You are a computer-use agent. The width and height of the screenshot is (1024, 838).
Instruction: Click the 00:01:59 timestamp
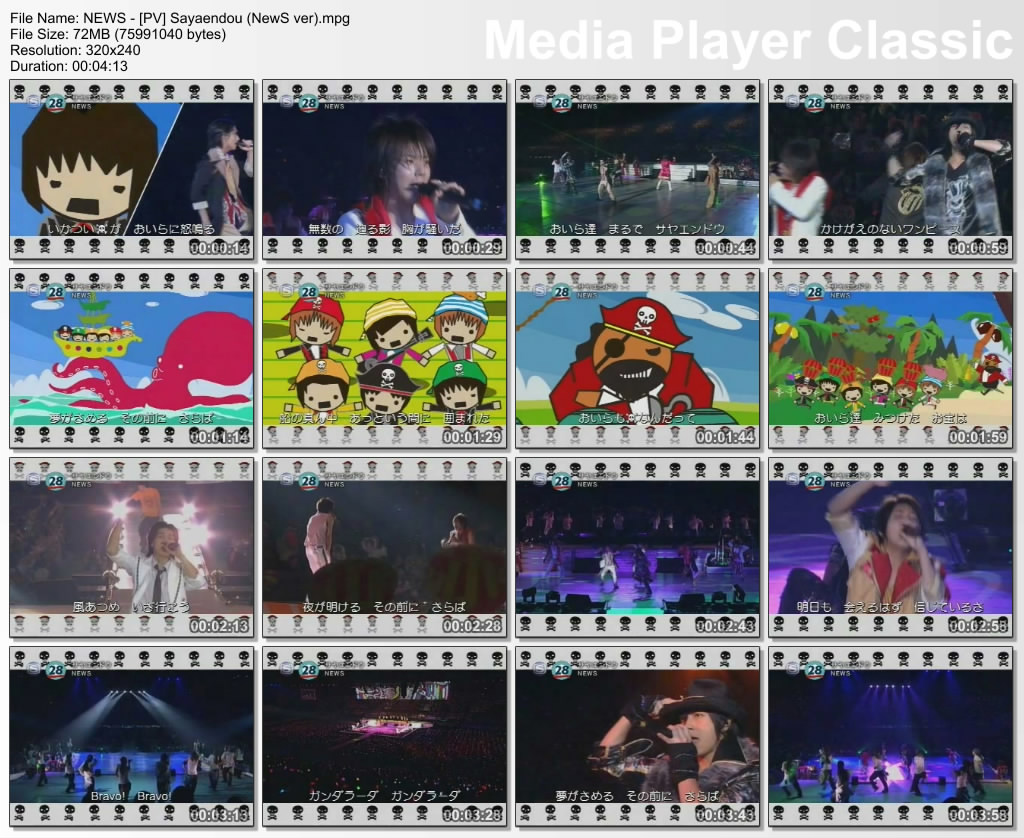tap(978, 436)
